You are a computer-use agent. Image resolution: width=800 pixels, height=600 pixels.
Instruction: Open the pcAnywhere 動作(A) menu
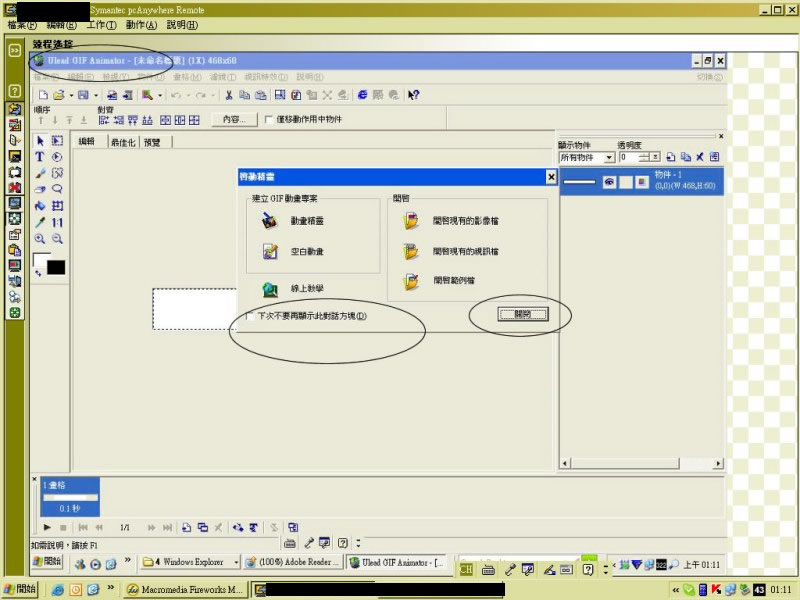[141, 24]
